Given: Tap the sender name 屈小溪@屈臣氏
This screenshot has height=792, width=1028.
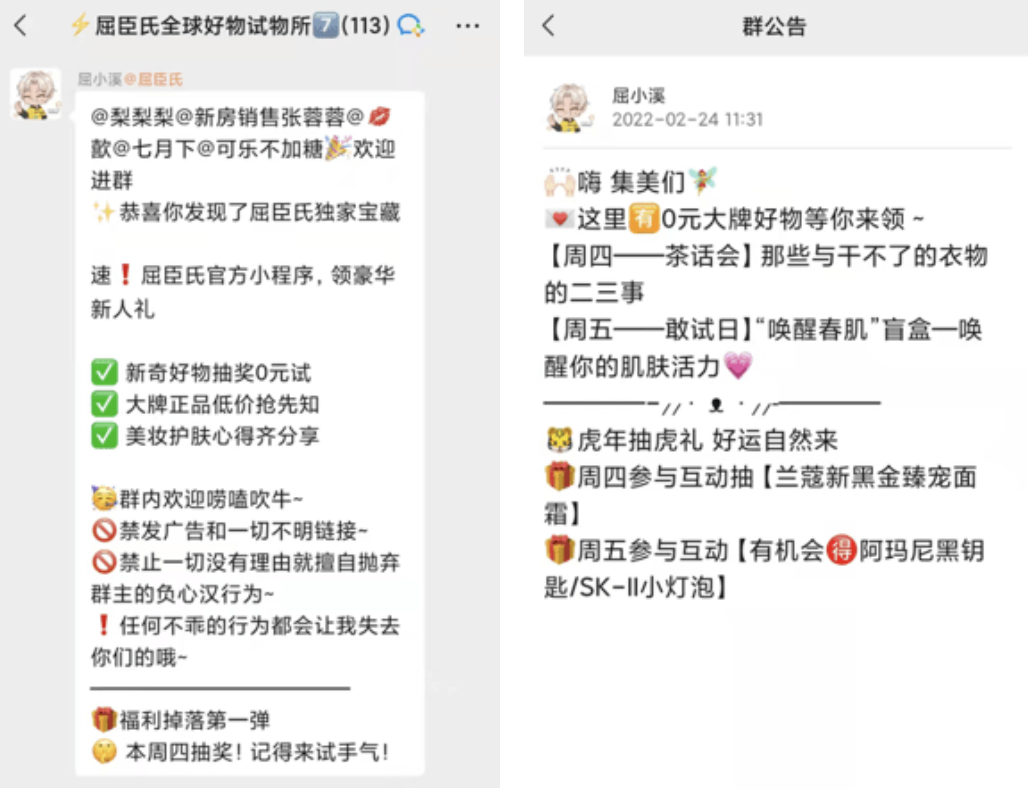Looking at the screenshot, I should click(x=130, y=79).
